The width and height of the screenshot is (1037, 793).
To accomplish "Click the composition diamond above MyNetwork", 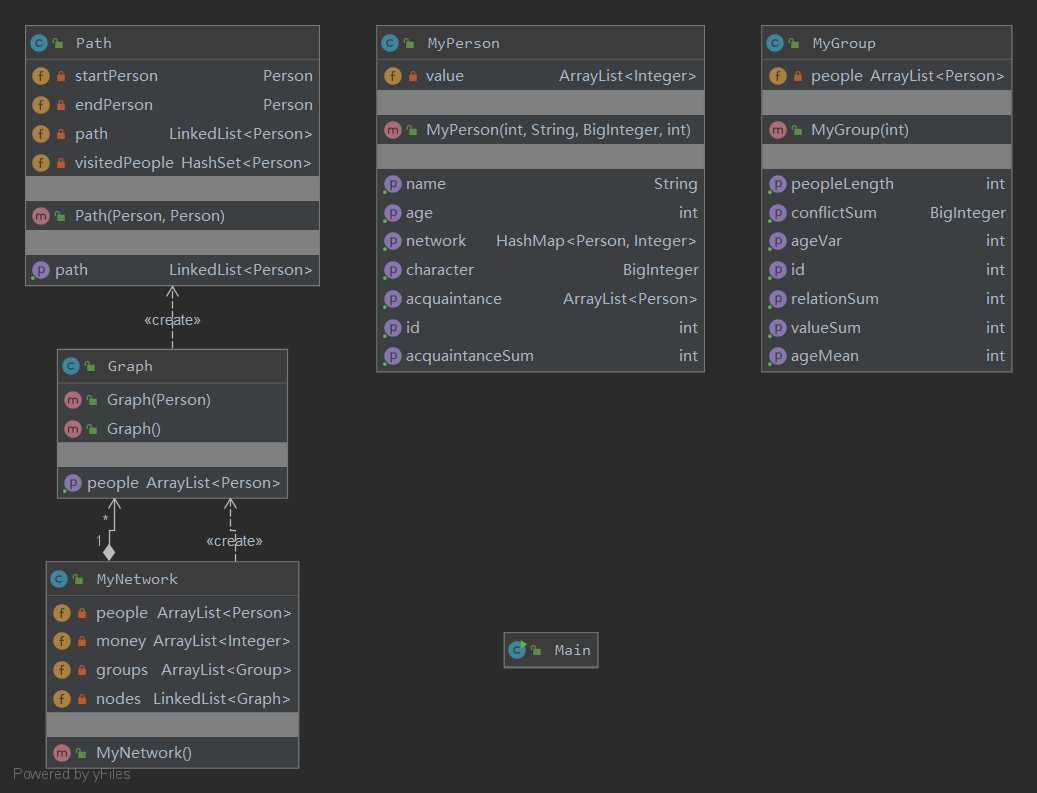I will coord(109,551).
